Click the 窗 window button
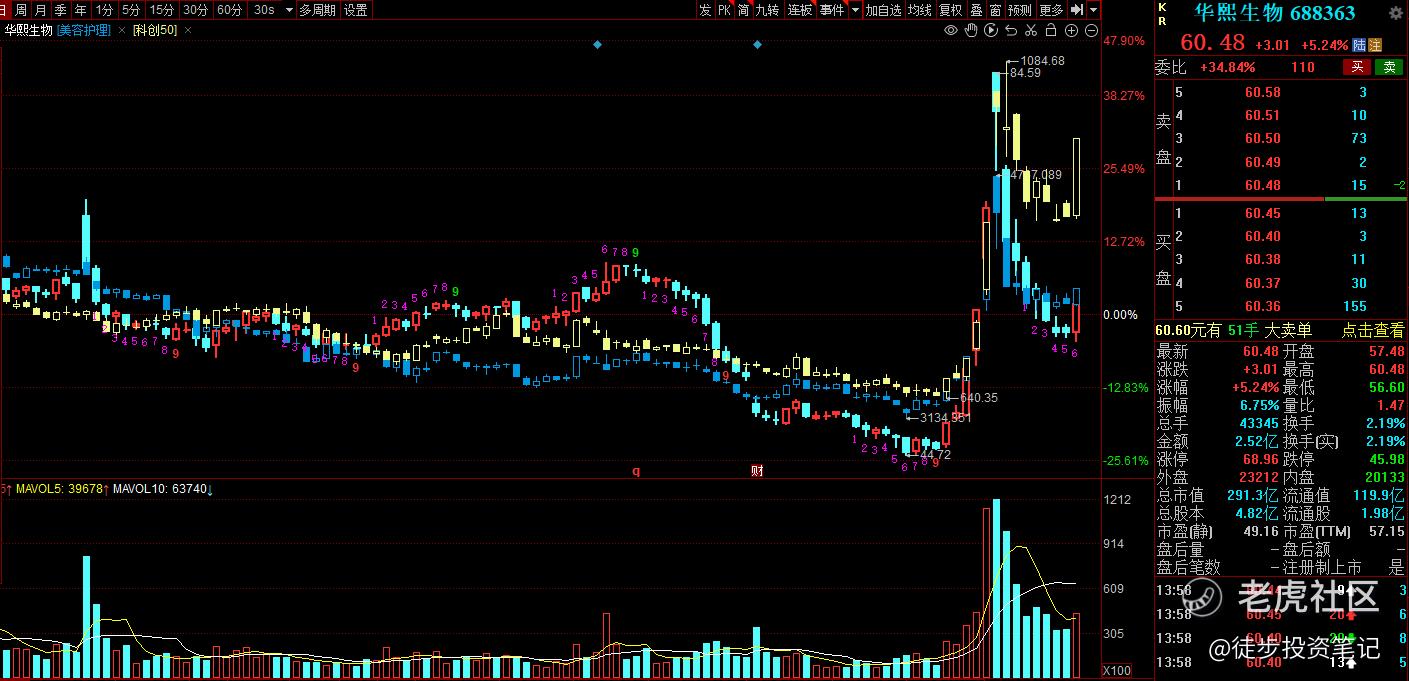The height and width of the screenshot is (681, 1409). [x=996, y=10]
